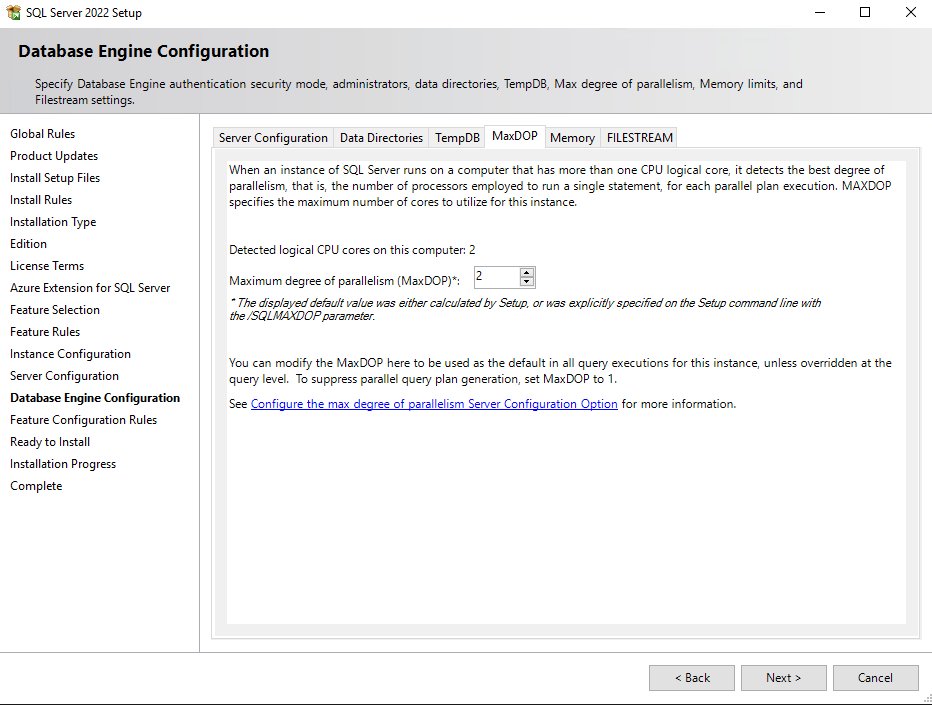Select Ready to Install step
The image size is (932, 705).
(x=50, y=442)
